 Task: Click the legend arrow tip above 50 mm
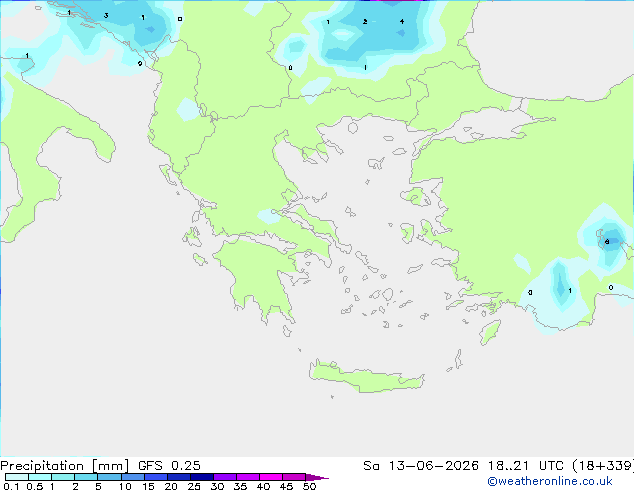[317, 477]
